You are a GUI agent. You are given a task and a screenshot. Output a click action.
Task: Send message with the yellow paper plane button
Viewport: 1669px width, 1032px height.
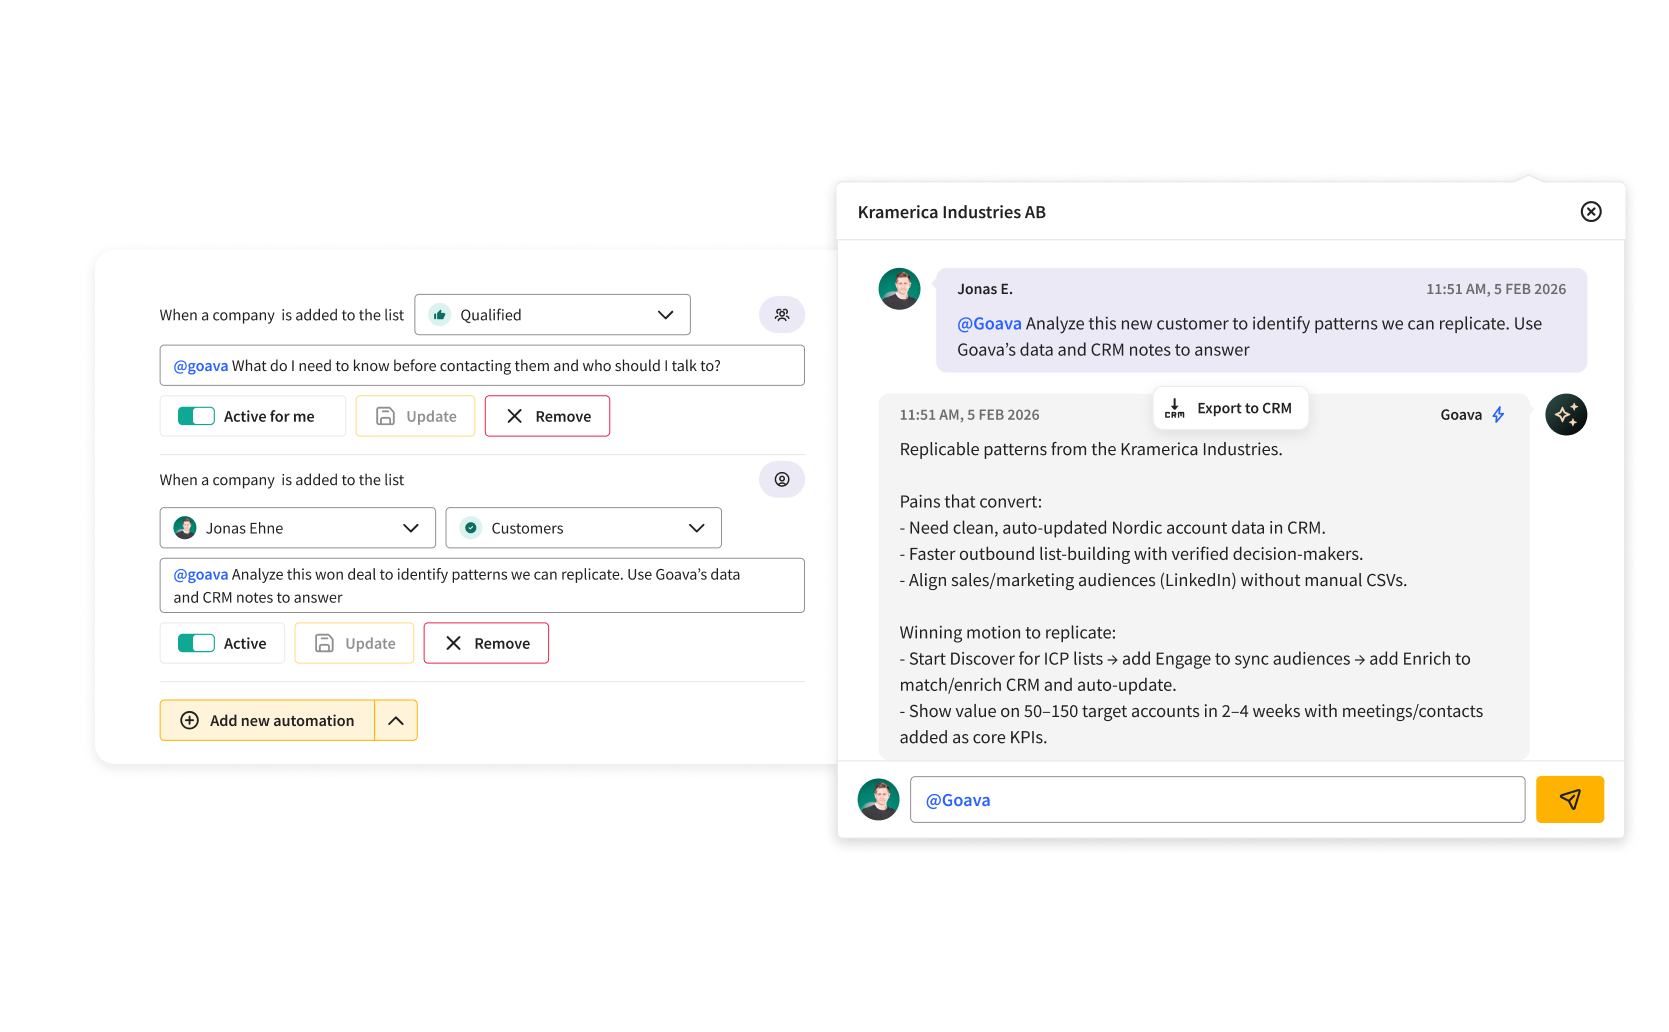click(x=1569, y=800)
